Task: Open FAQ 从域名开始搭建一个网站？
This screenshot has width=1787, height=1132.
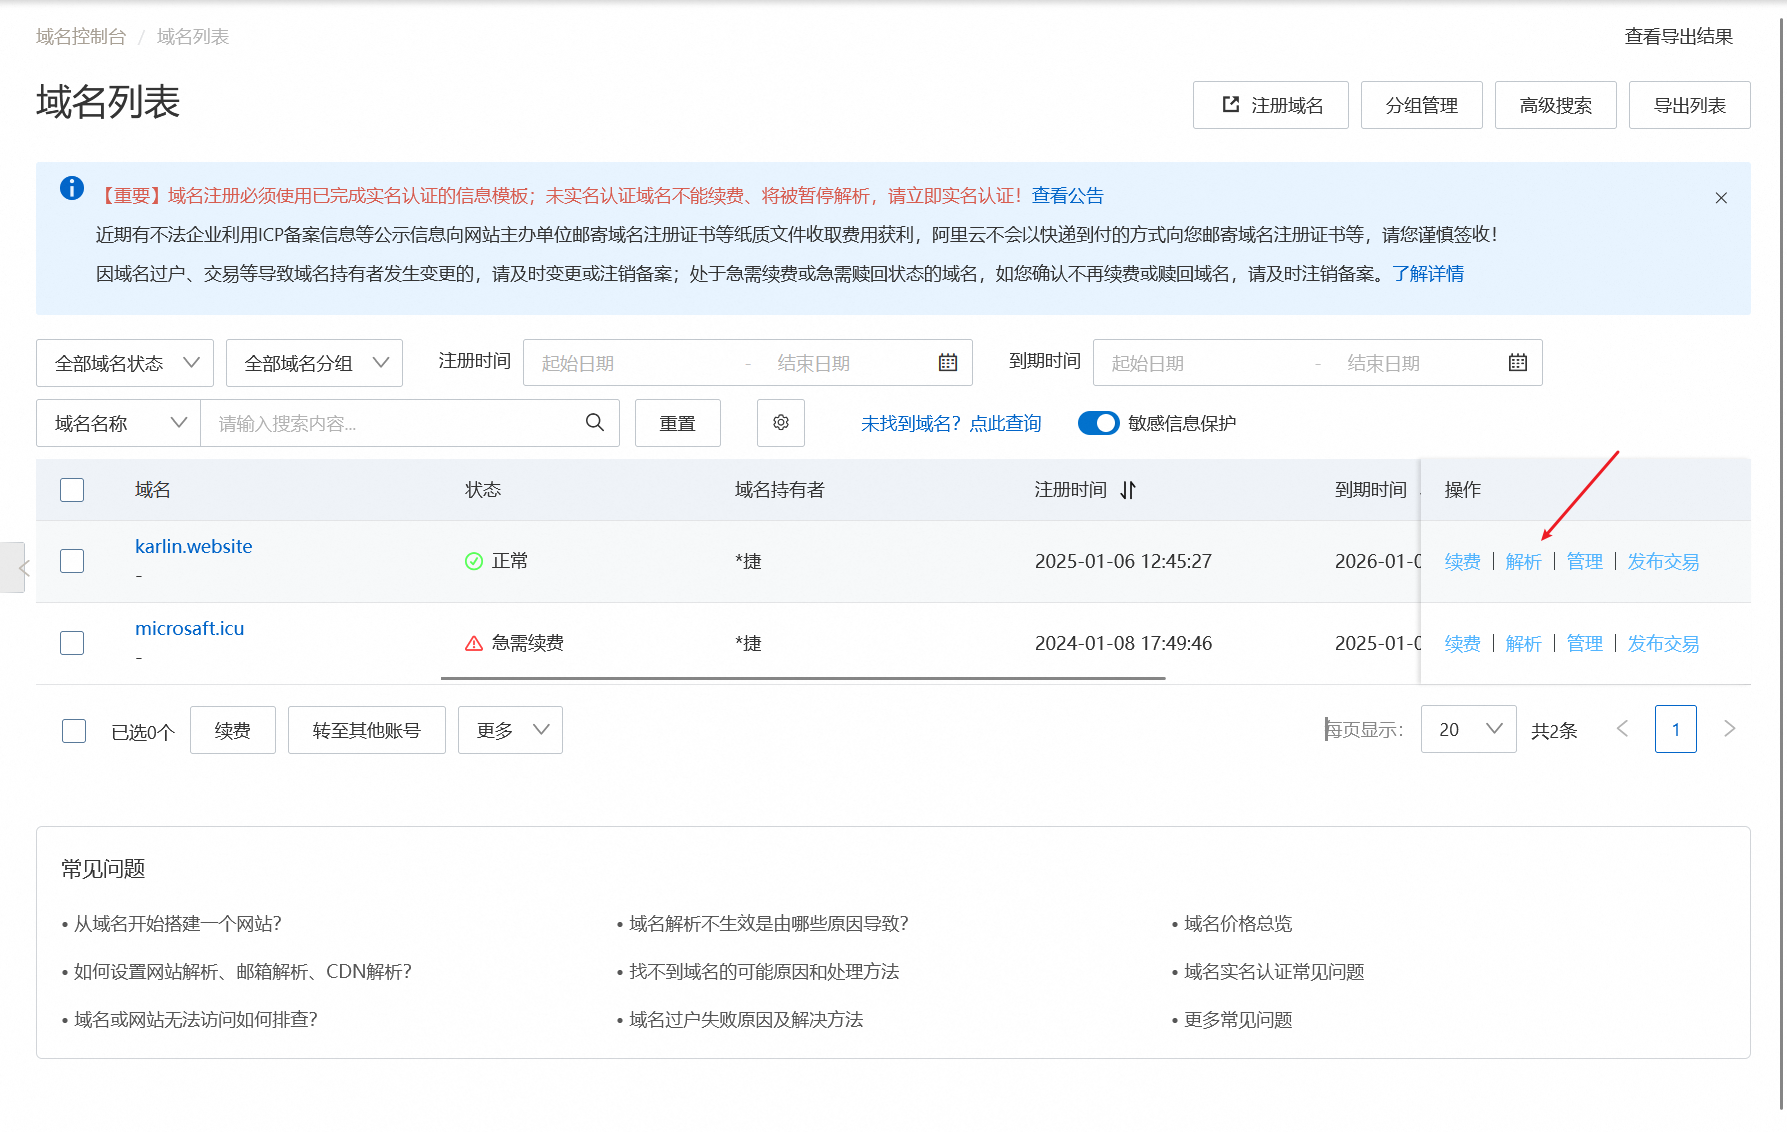Action: 178,924
